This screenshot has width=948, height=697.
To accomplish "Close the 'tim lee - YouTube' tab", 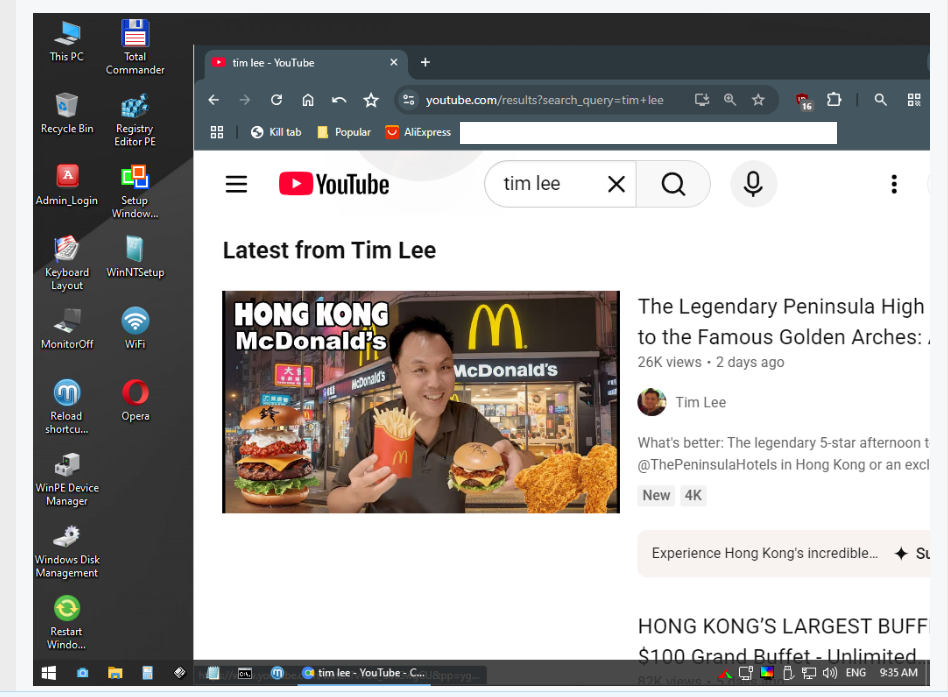I will (394, 62).
